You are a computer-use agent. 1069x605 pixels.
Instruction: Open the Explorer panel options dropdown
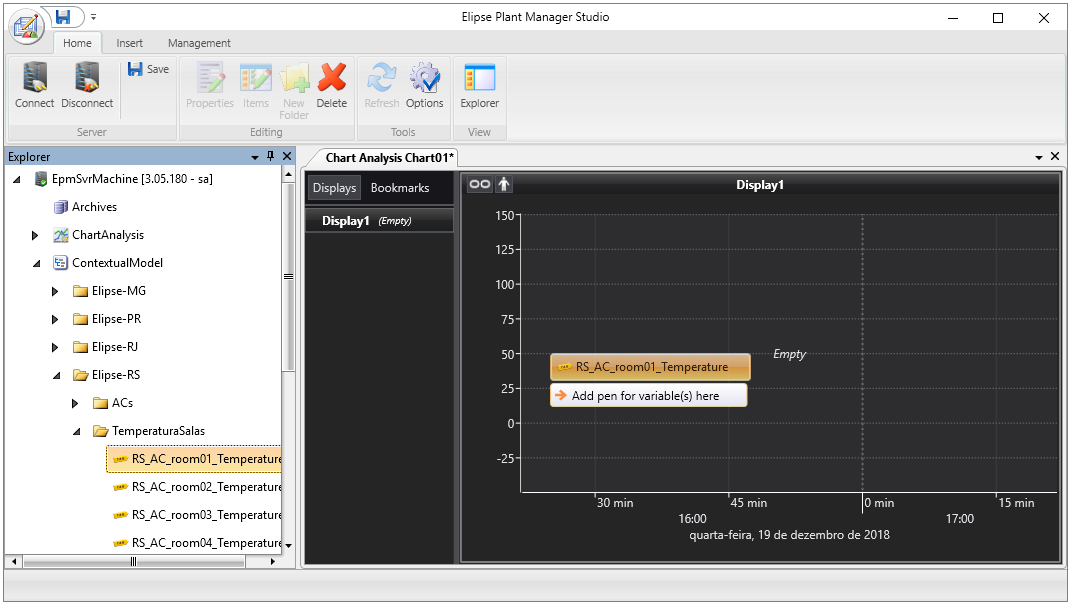[255, 157]
